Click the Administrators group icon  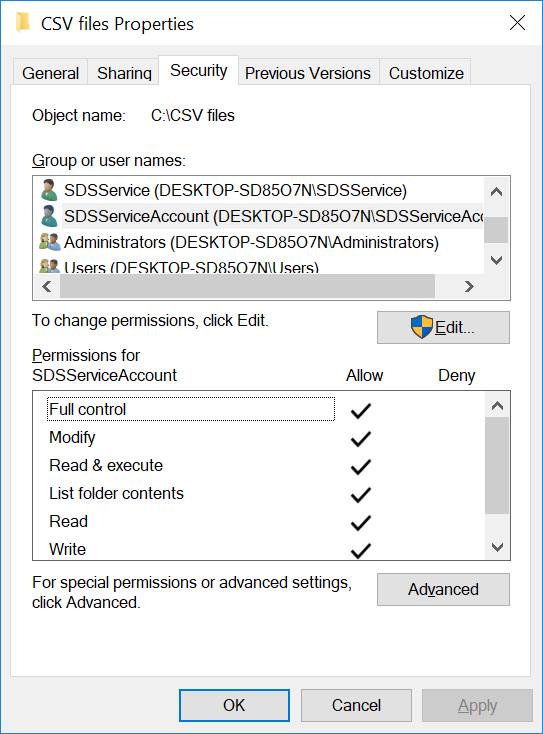point(50,242)
